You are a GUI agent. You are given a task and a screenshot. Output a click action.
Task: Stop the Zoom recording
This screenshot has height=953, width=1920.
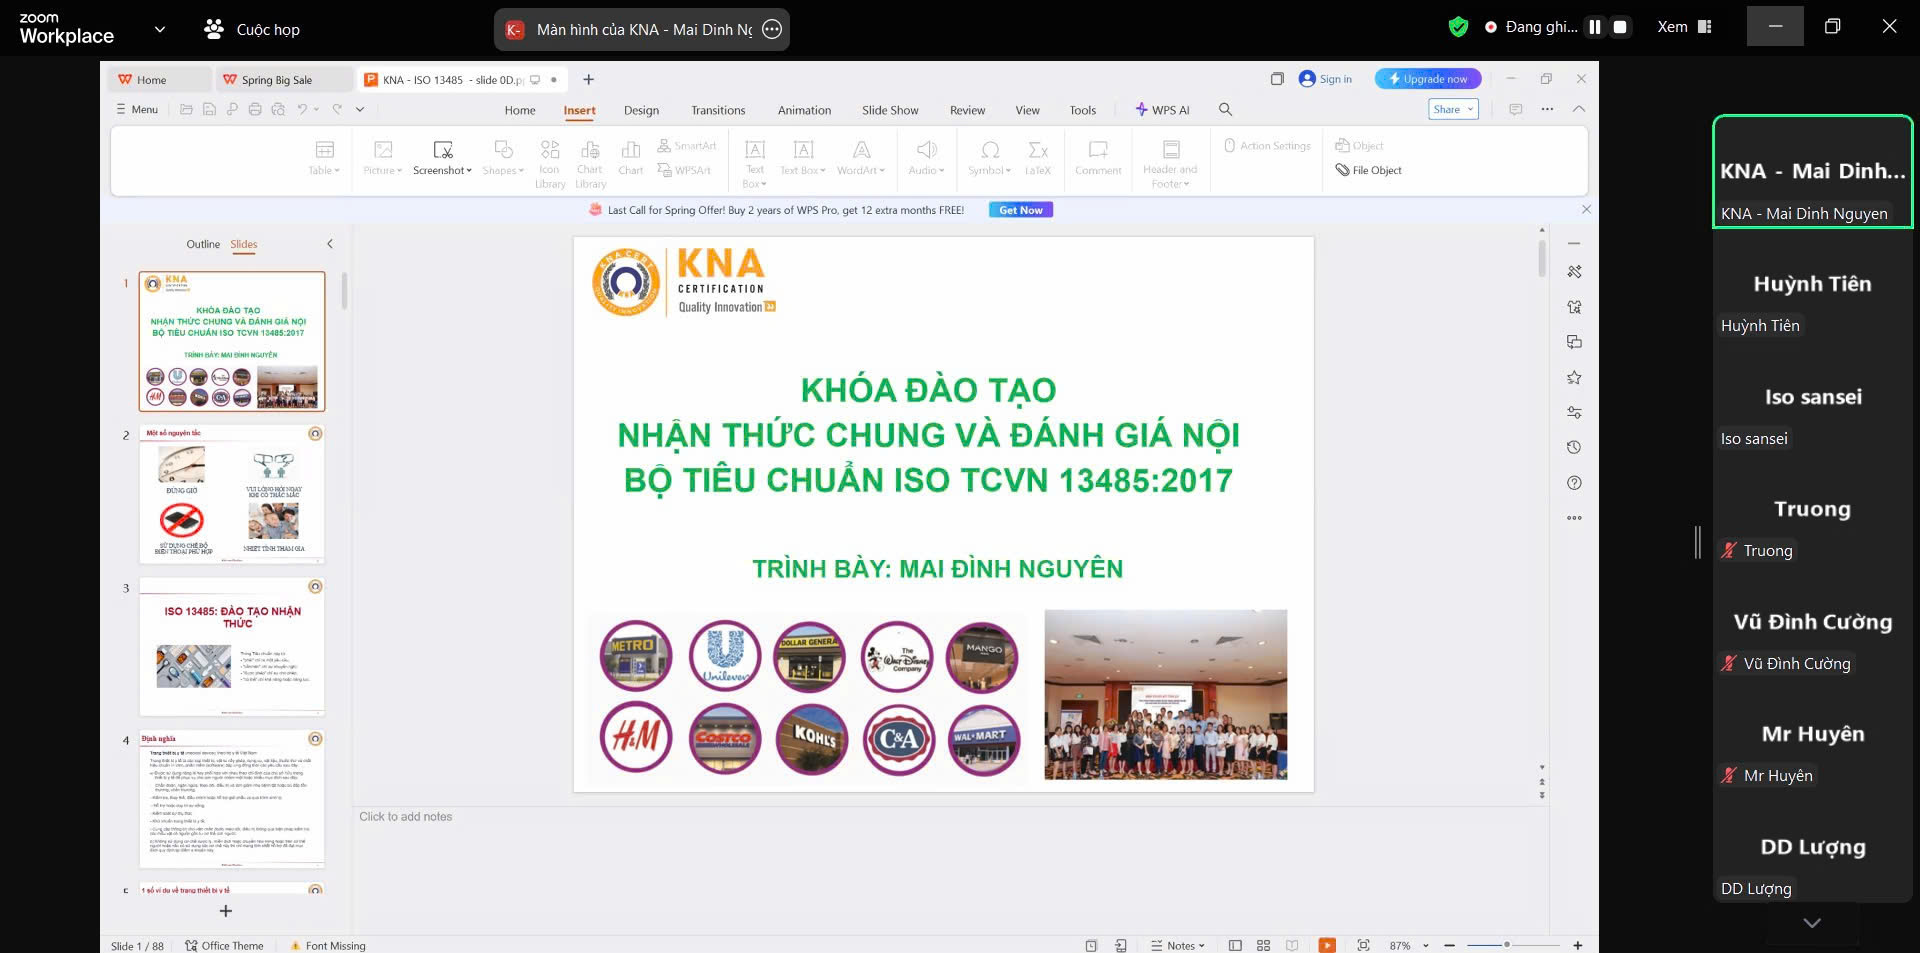click(1621, 27)
